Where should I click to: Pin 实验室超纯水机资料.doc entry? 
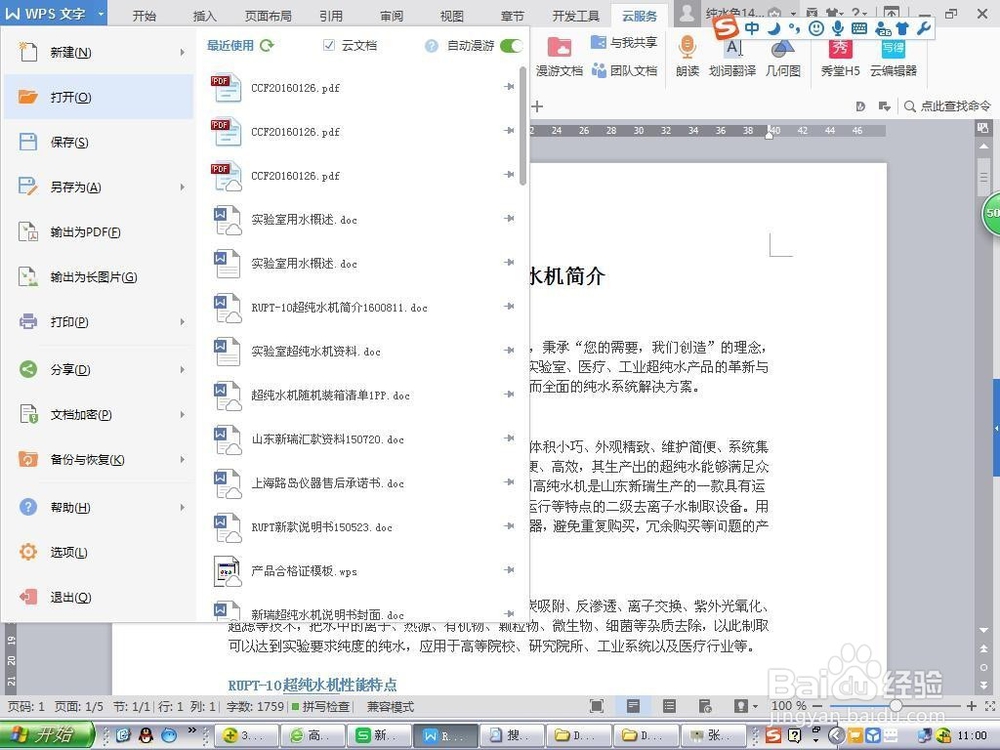click(509, 350)
